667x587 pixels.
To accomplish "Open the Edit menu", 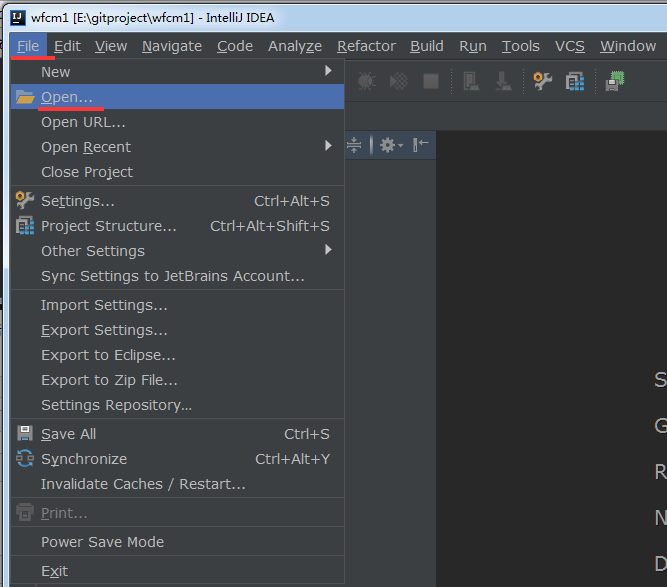I will pos(67,46).
